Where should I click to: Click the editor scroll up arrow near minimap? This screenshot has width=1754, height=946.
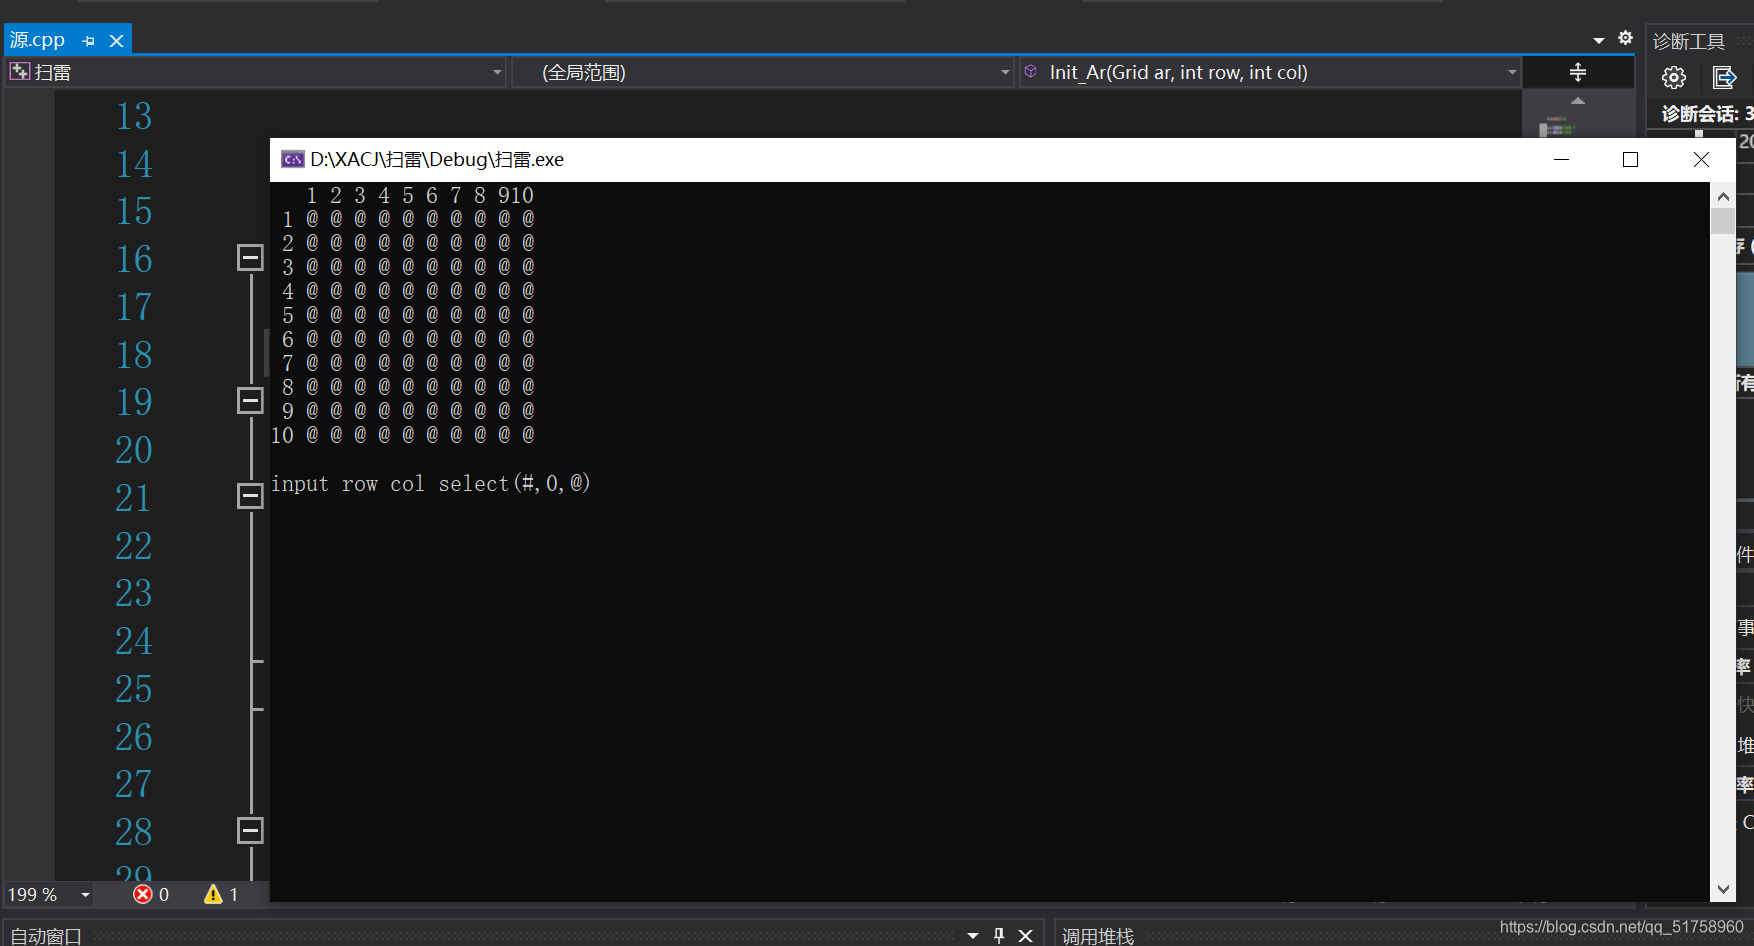(1578, 100)
